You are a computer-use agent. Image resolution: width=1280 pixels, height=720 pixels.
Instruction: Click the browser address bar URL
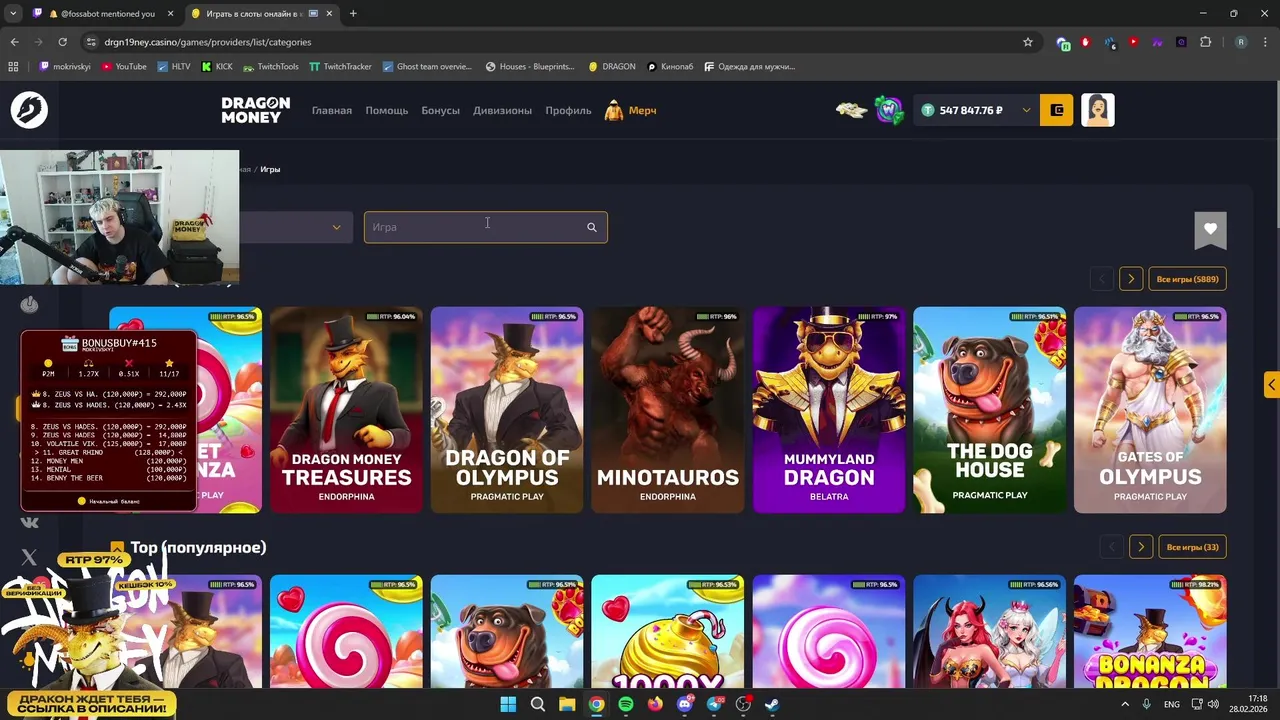coord(208,42)
